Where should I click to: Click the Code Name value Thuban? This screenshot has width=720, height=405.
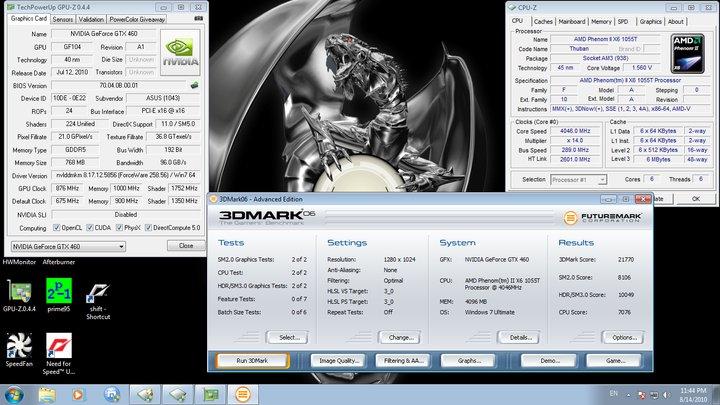tap(579, 49)
